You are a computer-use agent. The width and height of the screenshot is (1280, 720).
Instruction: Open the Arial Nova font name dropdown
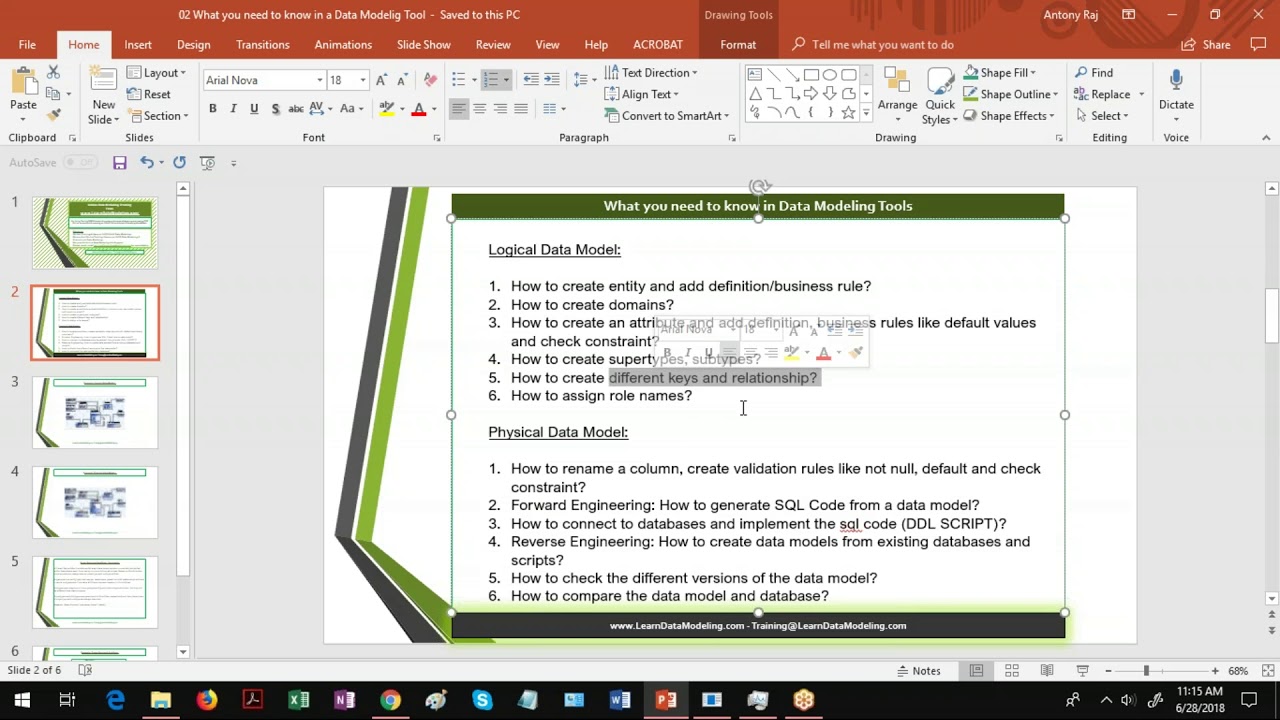320,80
